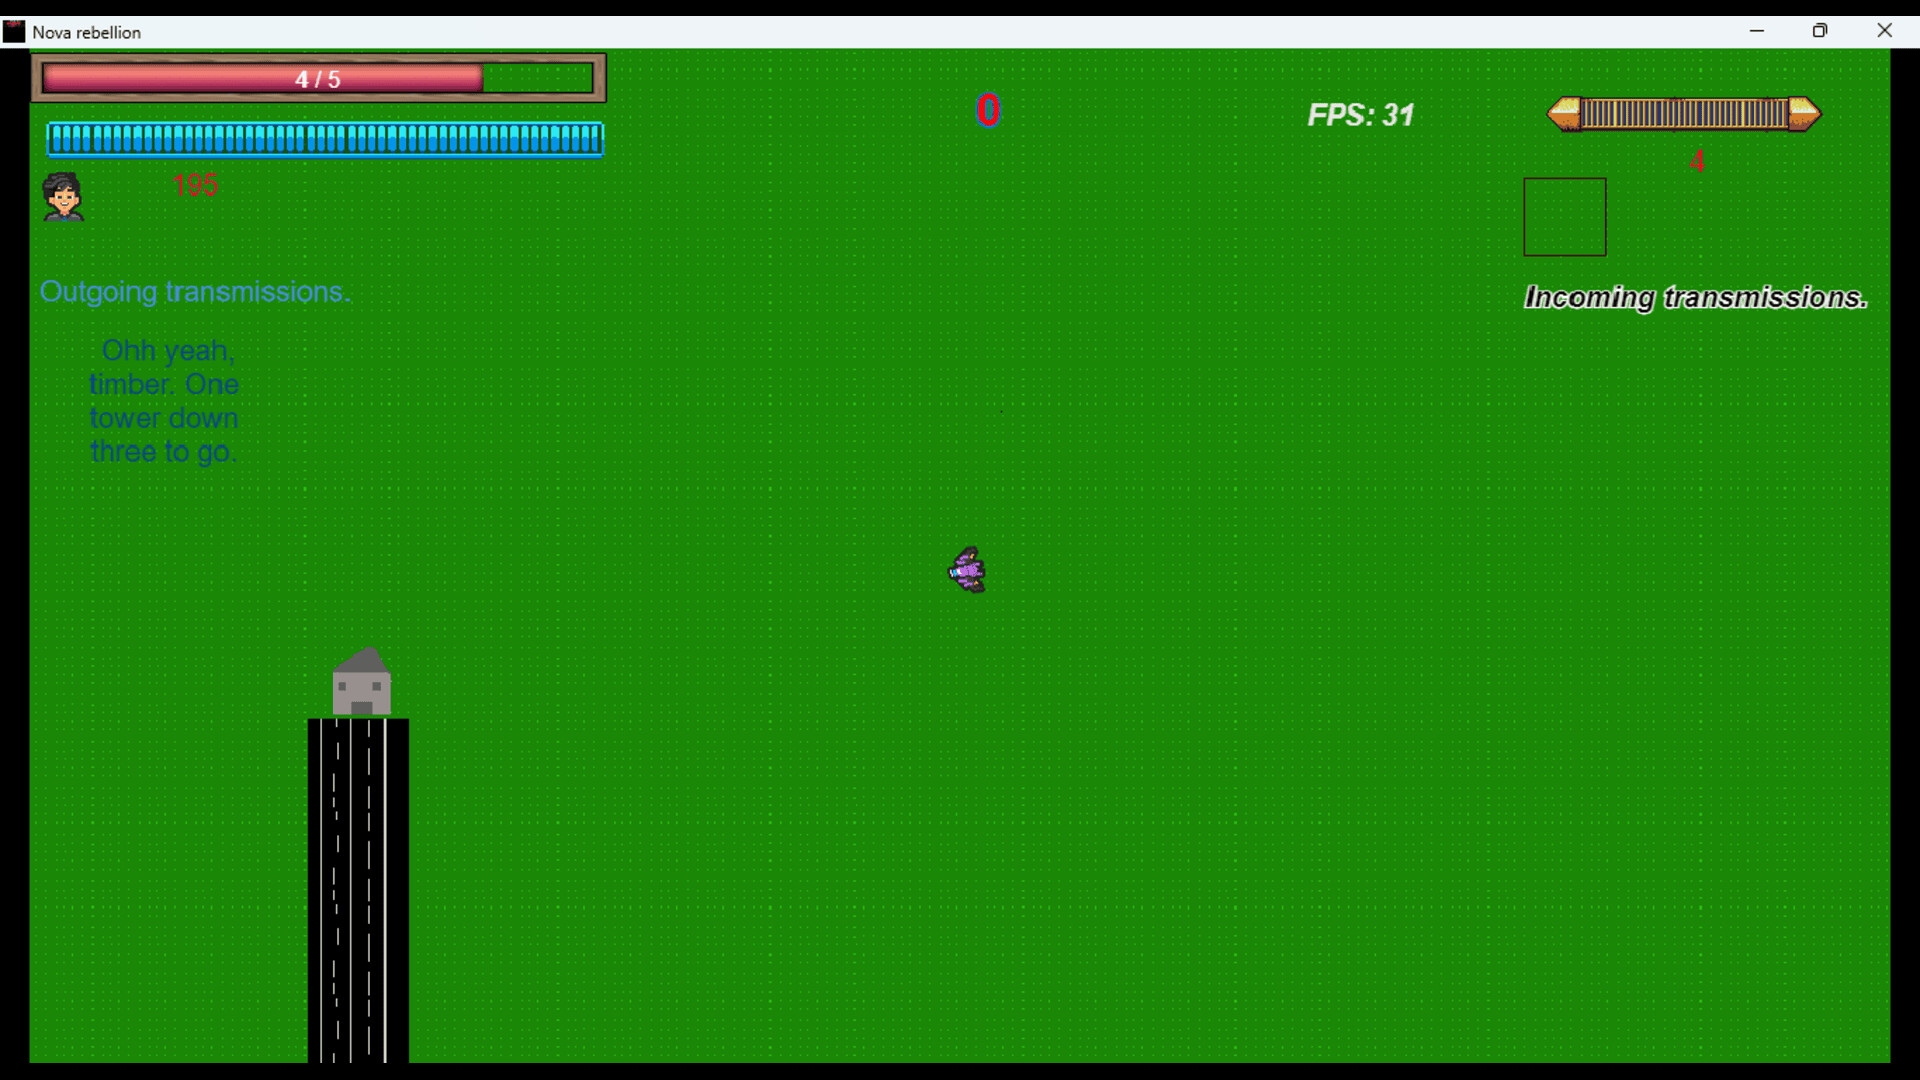Image resolution: width=1920 pixels, height=1080 pixels.
Task: Expand the Incoming transmissions label
Action: pyautogui.click(x=1694, y=297)
